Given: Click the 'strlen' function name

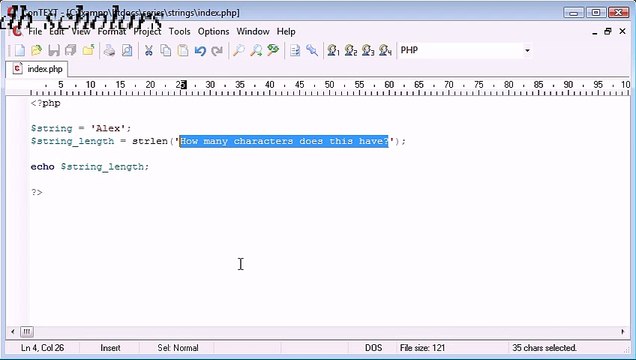Looking at the screenshot, I should coord(150,141).
